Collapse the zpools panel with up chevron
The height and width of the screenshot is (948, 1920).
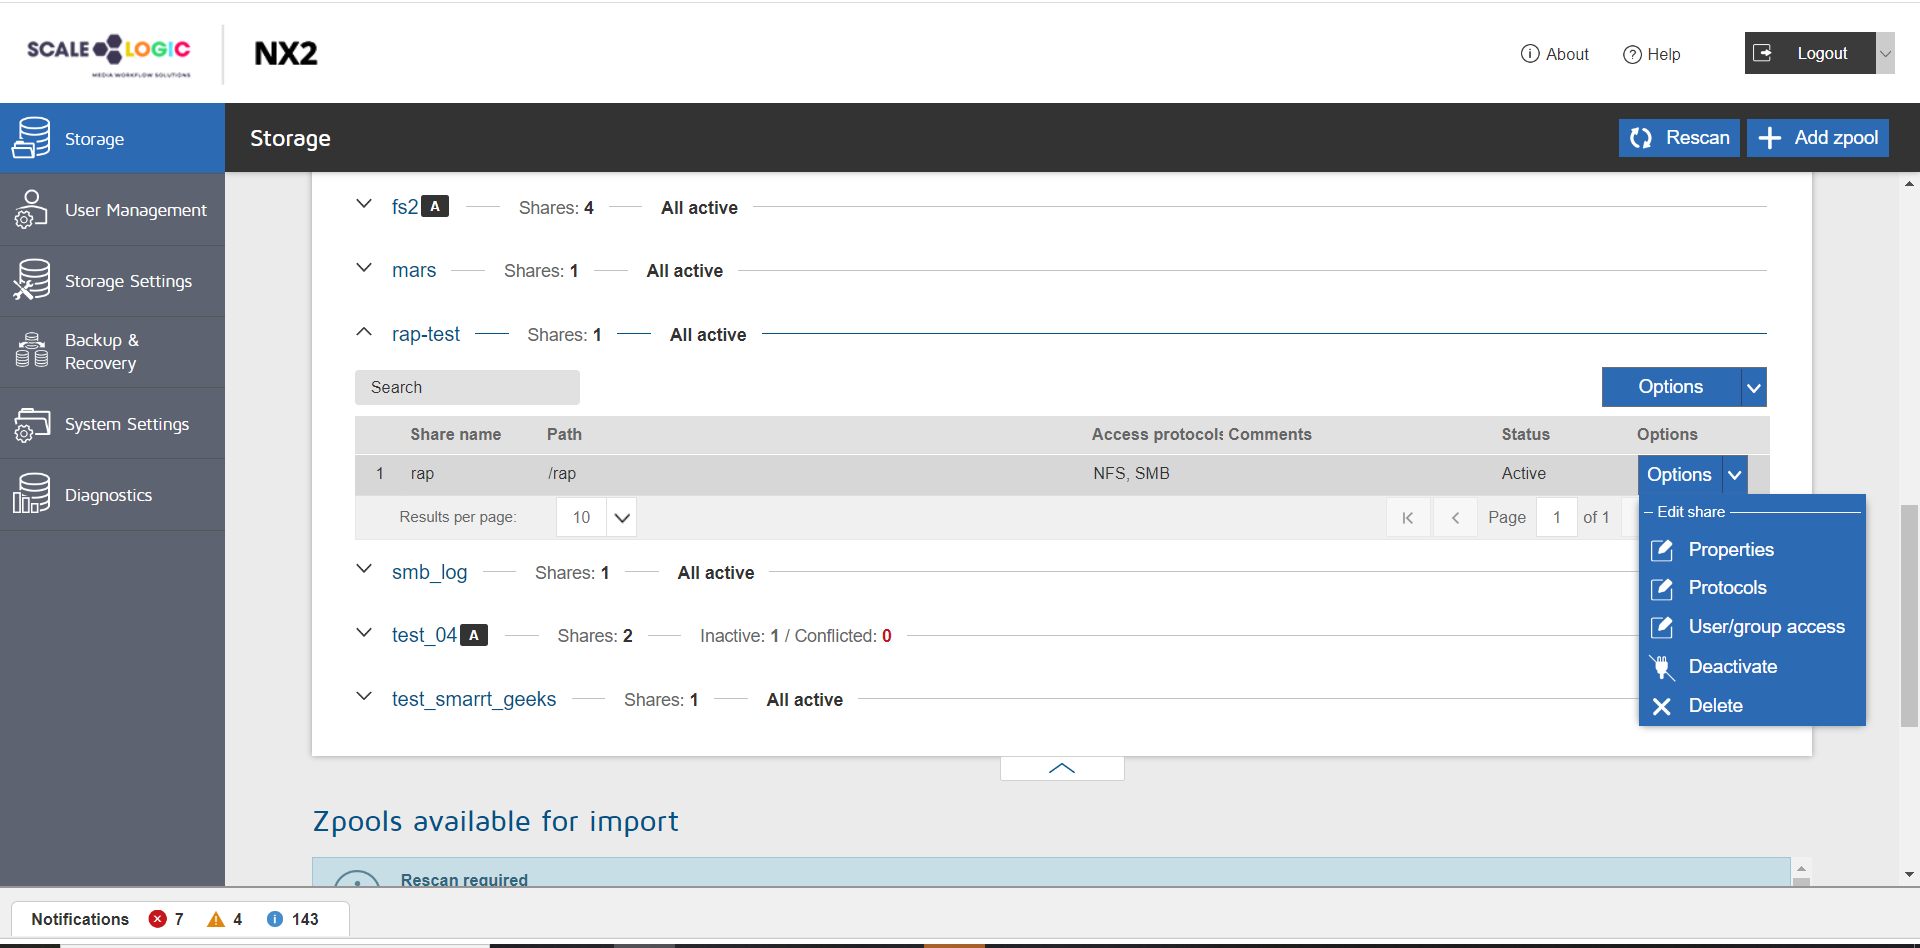[1062, 768]
